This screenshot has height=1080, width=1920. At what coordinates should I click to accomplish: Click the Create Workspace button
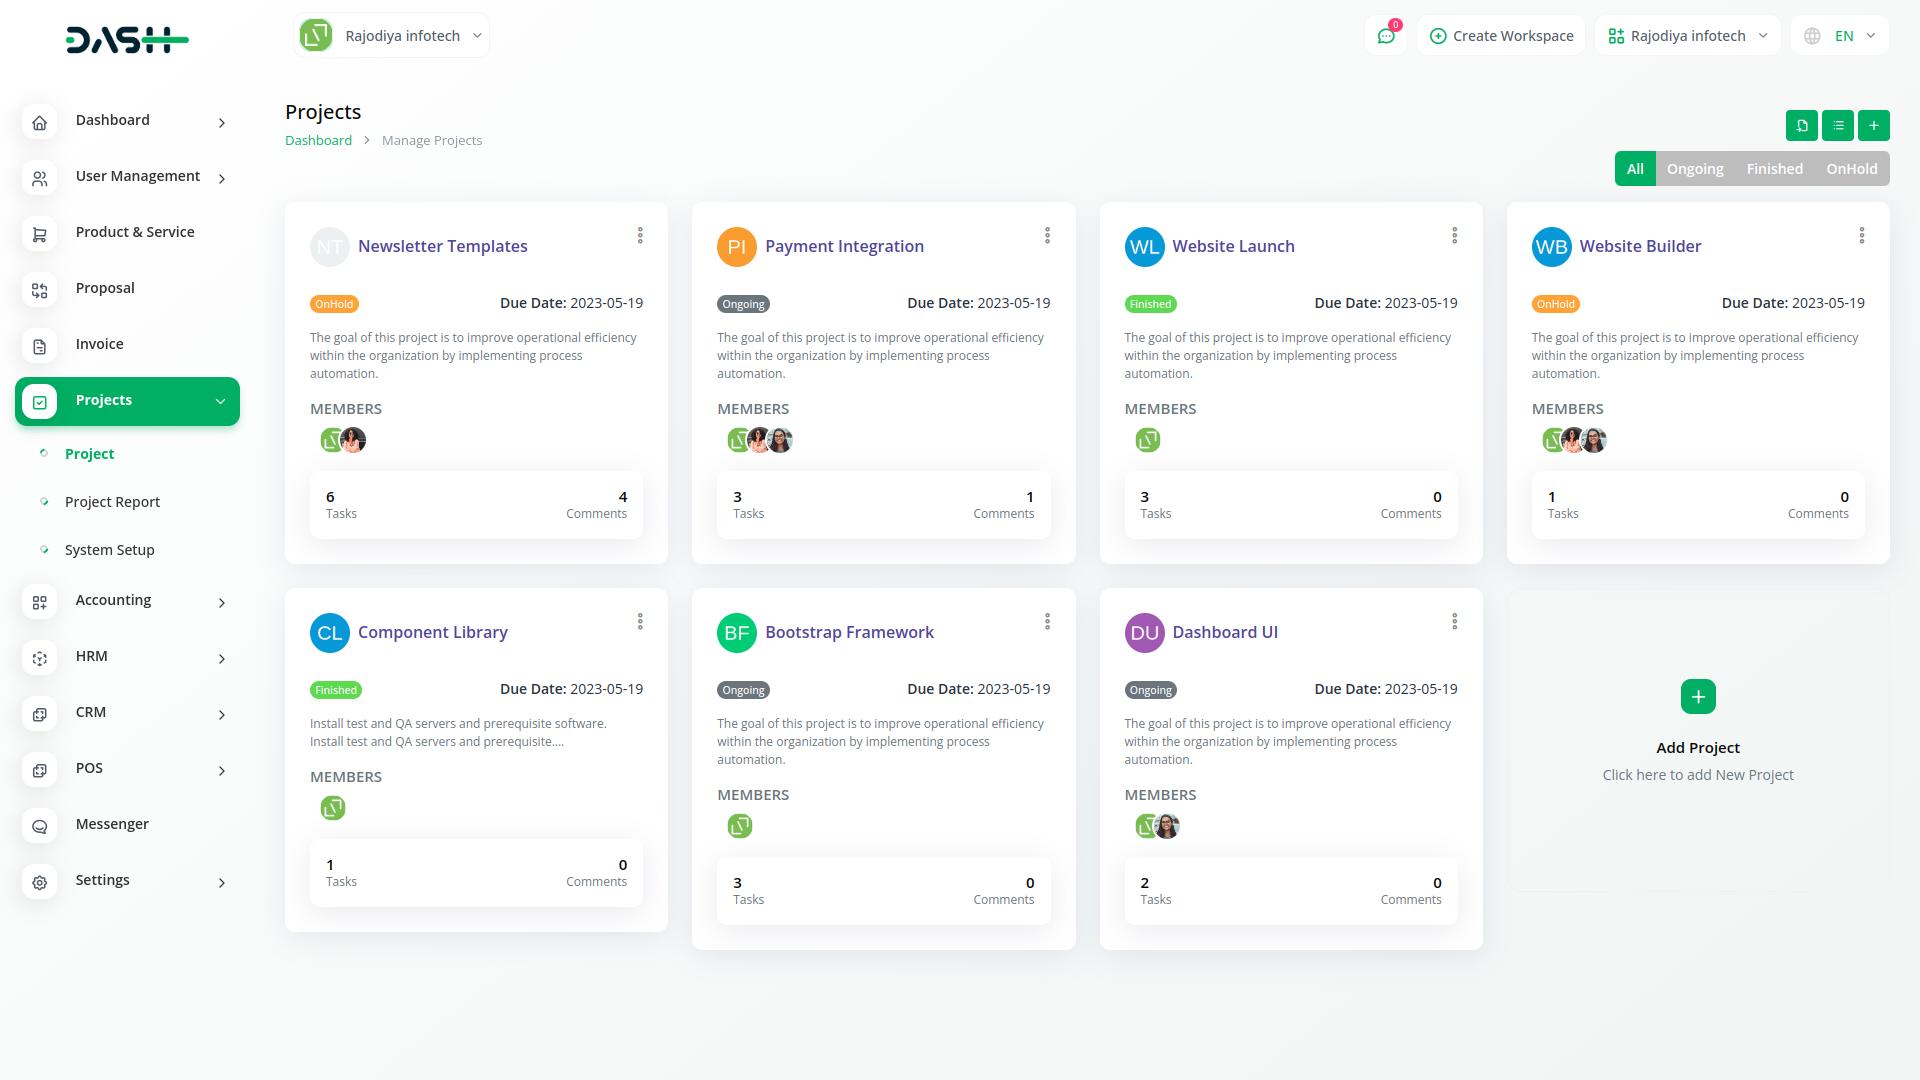click(1500, 35)
